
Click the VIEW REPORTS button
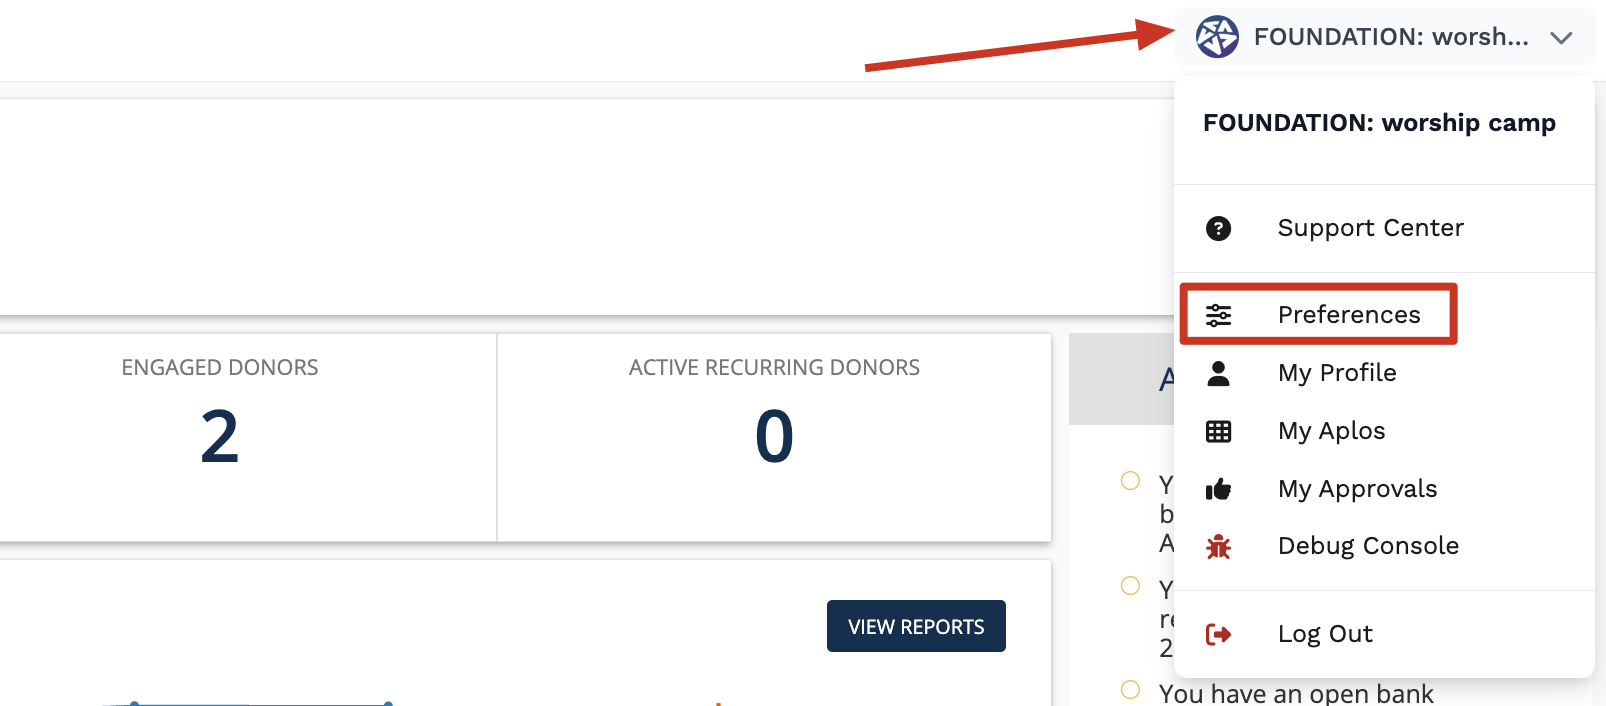point(916,626)
